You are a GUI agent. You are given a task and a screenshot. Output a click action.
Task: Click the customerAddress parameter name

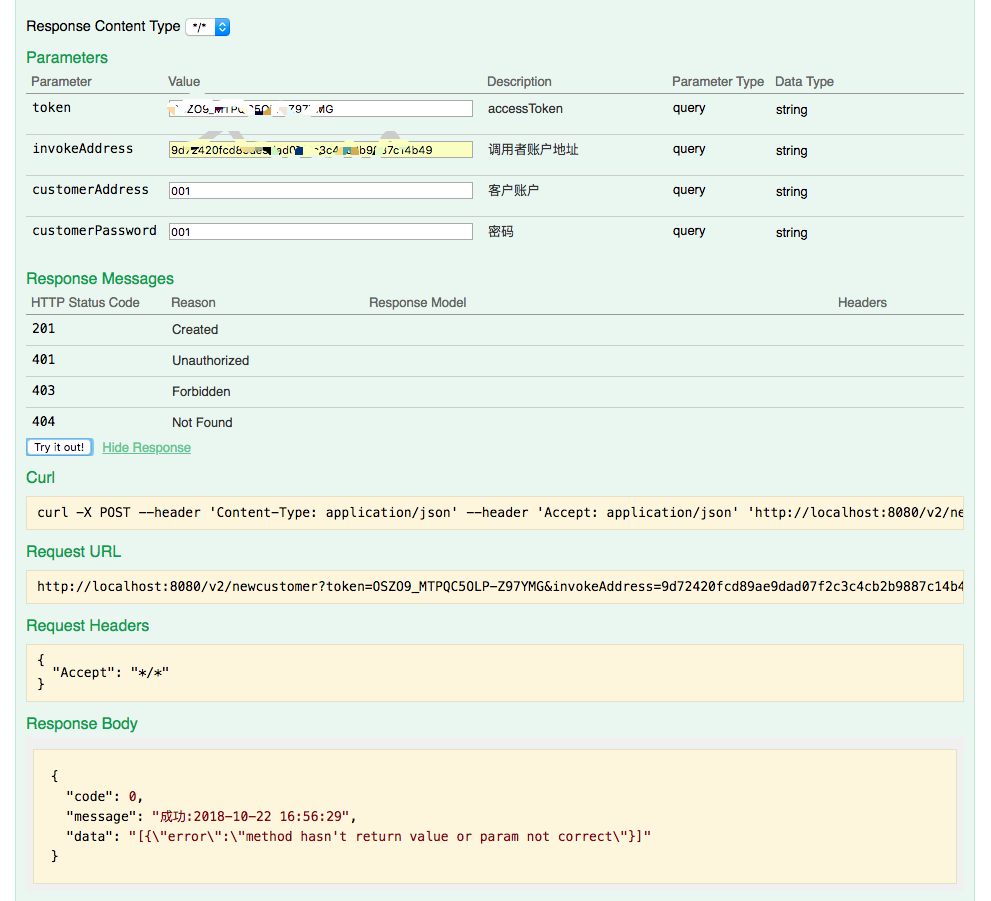(90, 190)
